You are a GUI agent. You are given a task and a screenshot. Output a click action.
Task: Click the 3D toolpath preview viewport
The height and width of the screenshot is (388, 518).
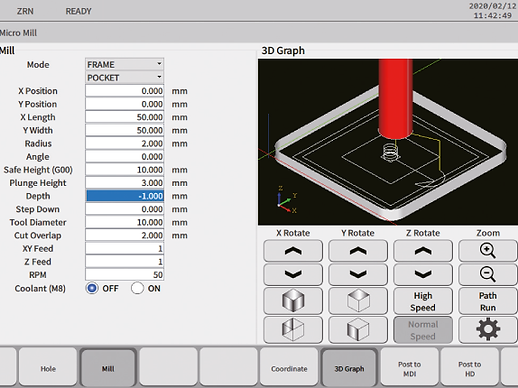(388, 142)
